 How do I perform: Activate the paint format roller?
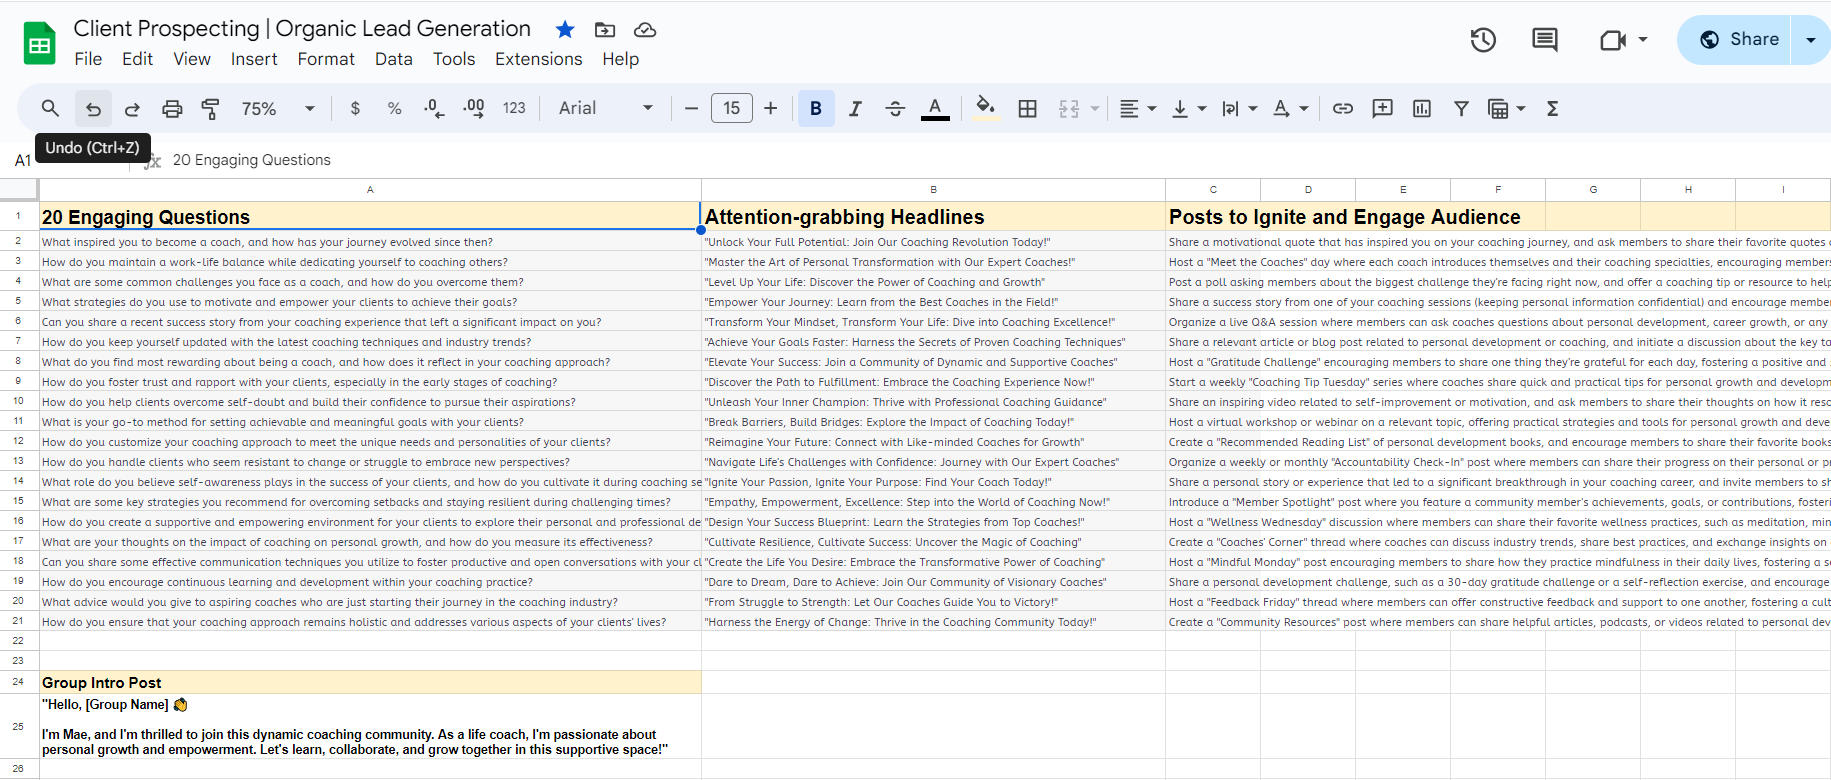coord(211,108)
